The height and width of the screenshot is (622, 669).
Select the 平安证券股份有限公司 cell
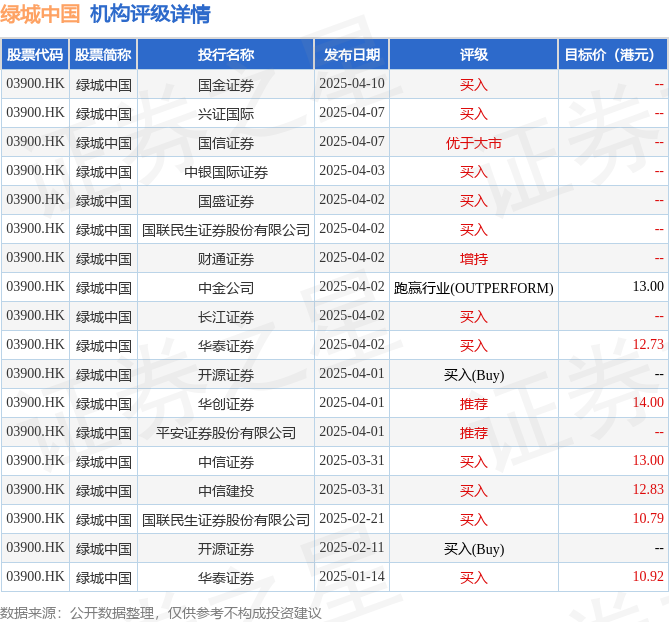226,433
